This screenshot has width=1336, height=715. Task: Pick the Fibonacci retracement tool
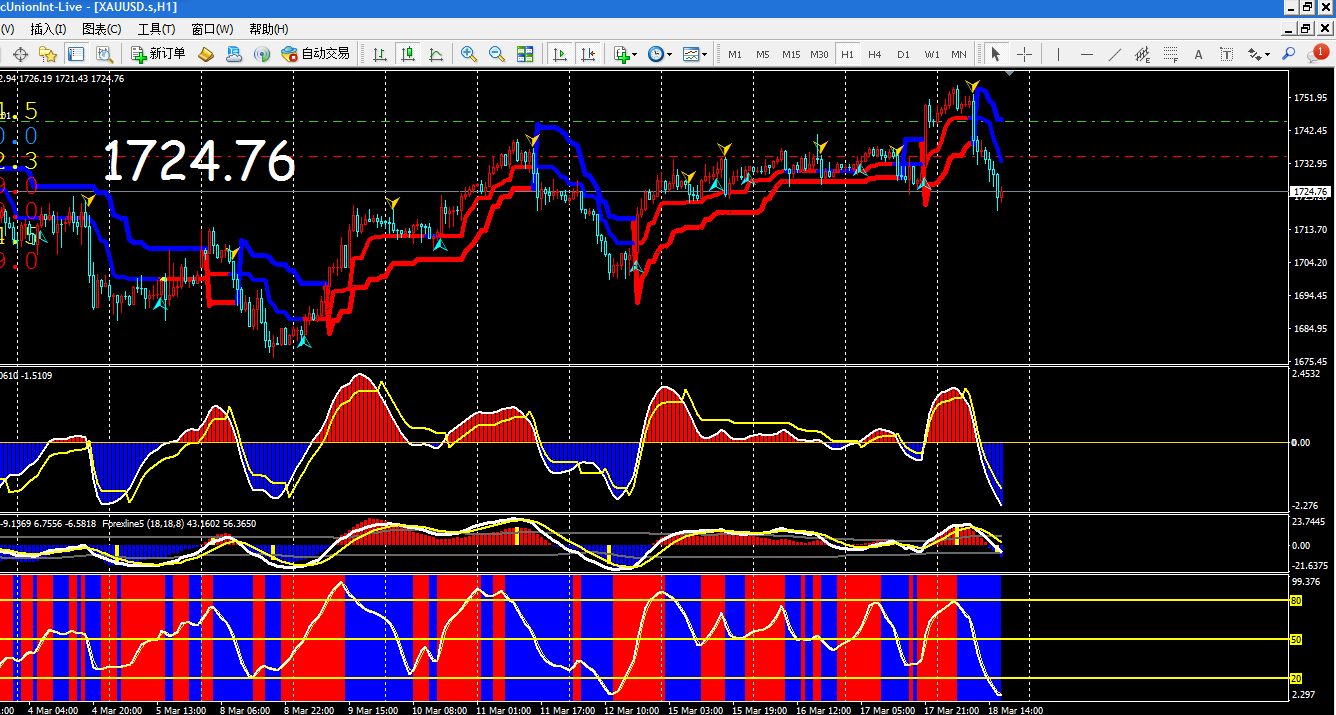pos(1171,54)
